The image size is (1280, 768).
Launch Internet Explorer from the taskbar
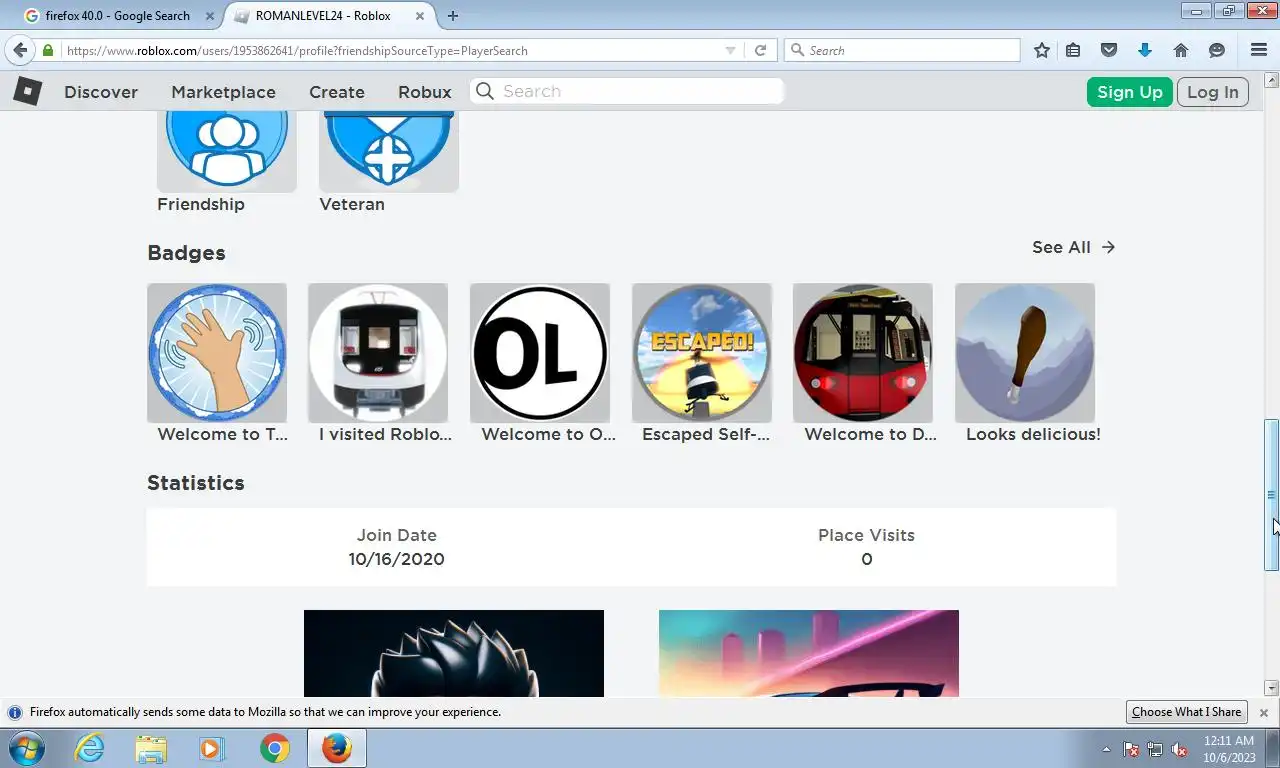(89, 748)
